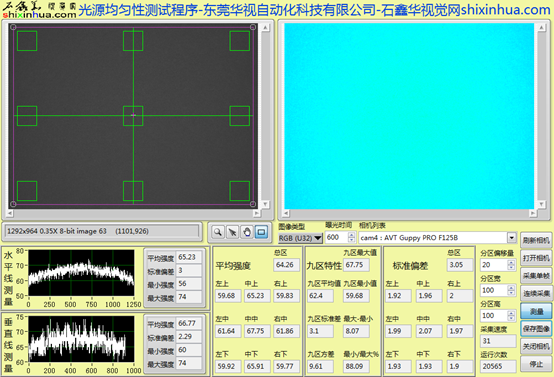The width and height of the screenshot is (554, 377).
Task: Click vertical line 标准偏差 value 2.29
Action: [189, 337]
